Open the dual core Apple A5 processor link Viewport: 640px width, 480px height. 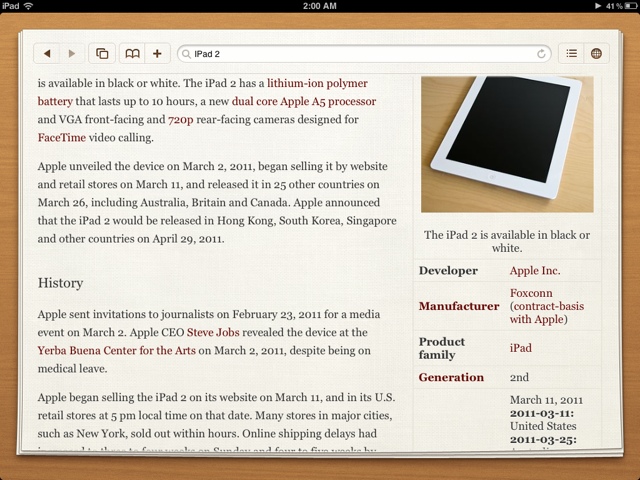pyautogui.click(x=304, y=101)
